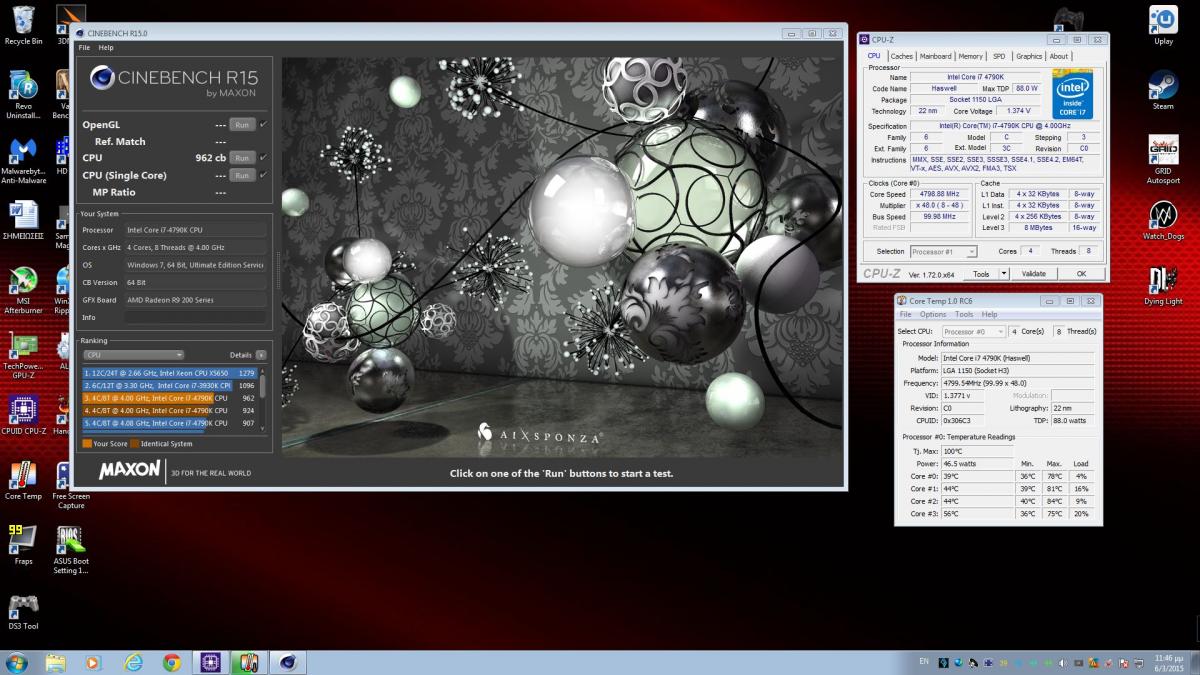Select the DS3 Tool desktop icon
The image size is (1200, 675).
point(23,612)
